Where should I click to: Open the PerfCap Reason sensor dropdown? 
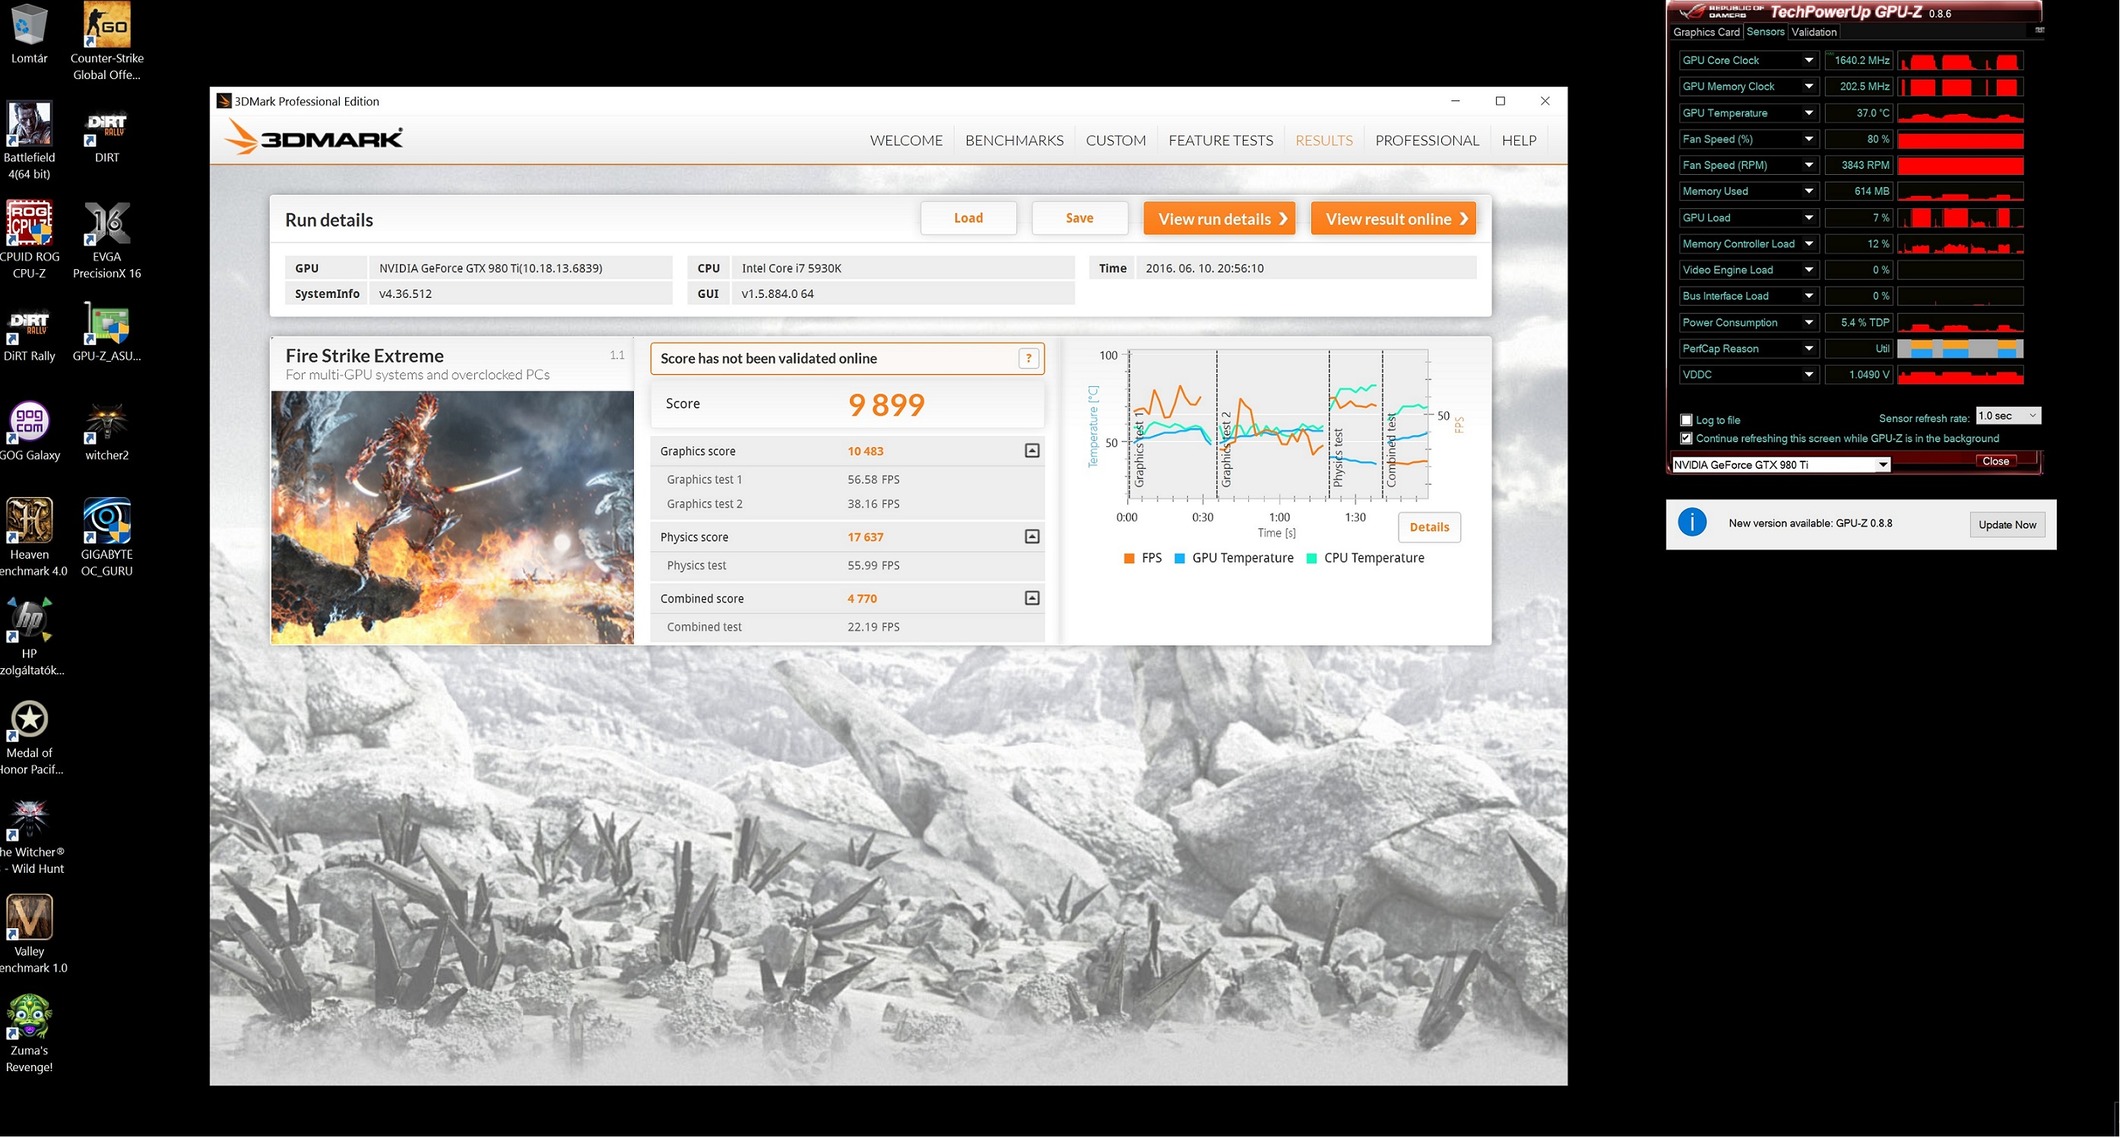tap(1808, 348)
